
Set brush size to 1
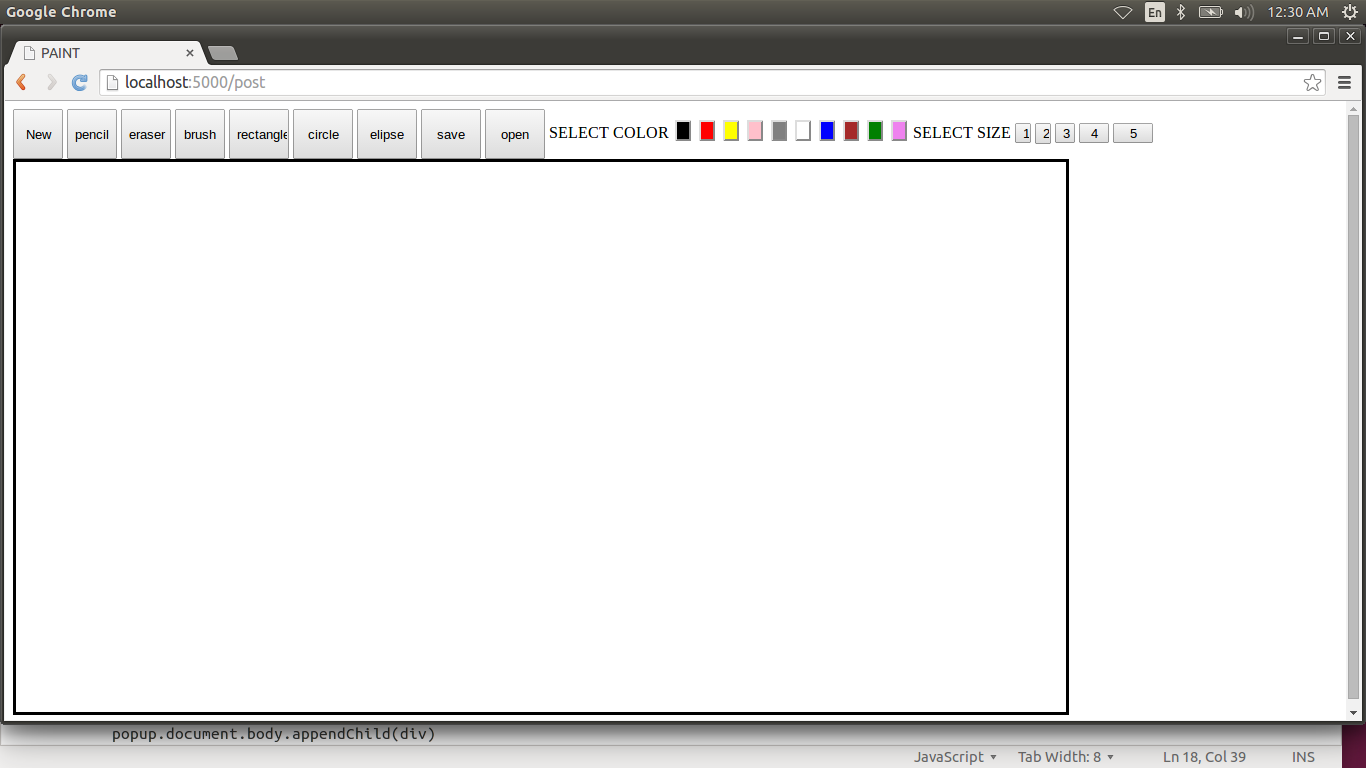[x=1023, y=132]
